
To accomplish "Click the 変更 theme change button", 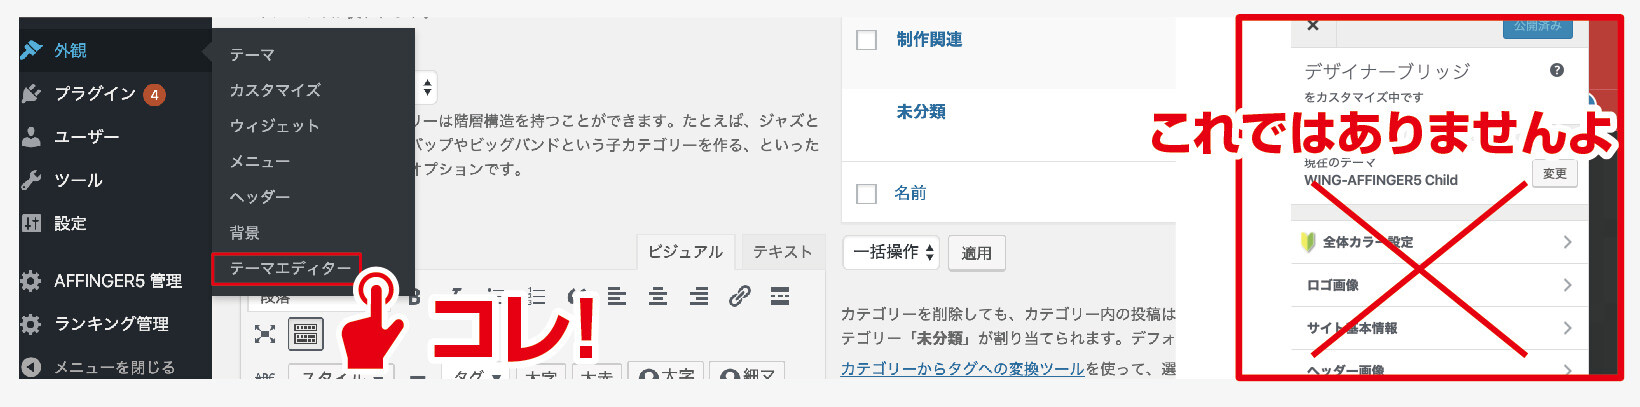I will click(x=1554, y=174).
